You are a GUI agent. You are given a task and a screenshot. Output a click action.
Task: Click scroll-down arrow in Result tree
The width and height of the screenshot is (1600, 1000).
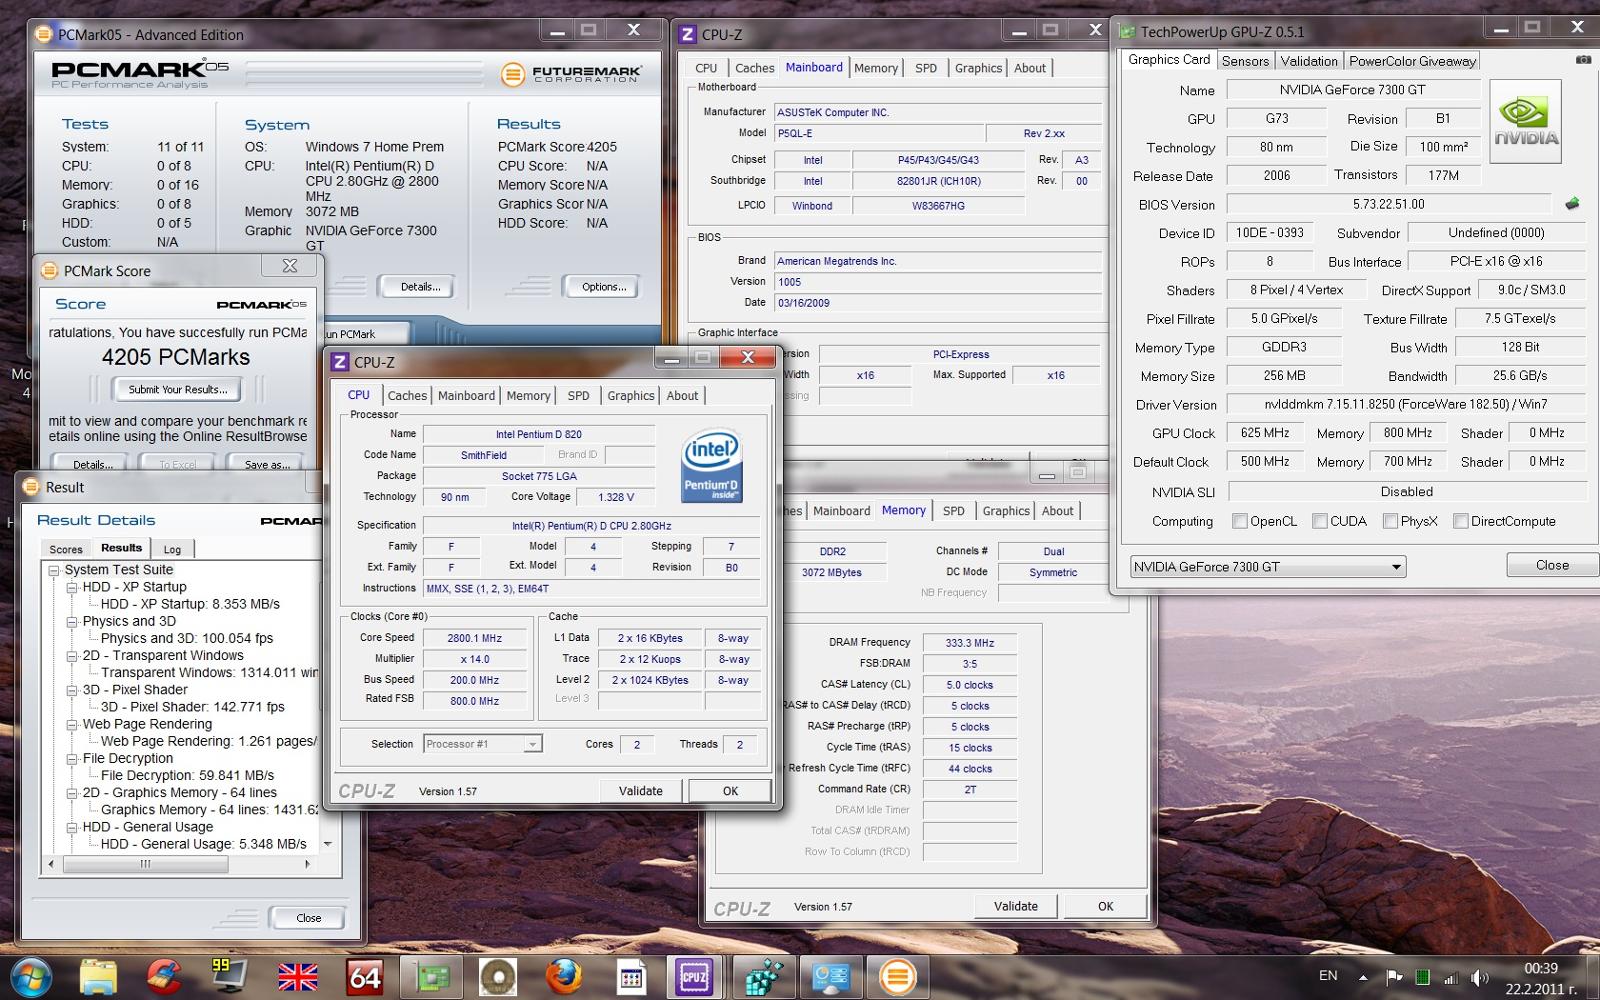pyautogui.click(x=327, y=844)
